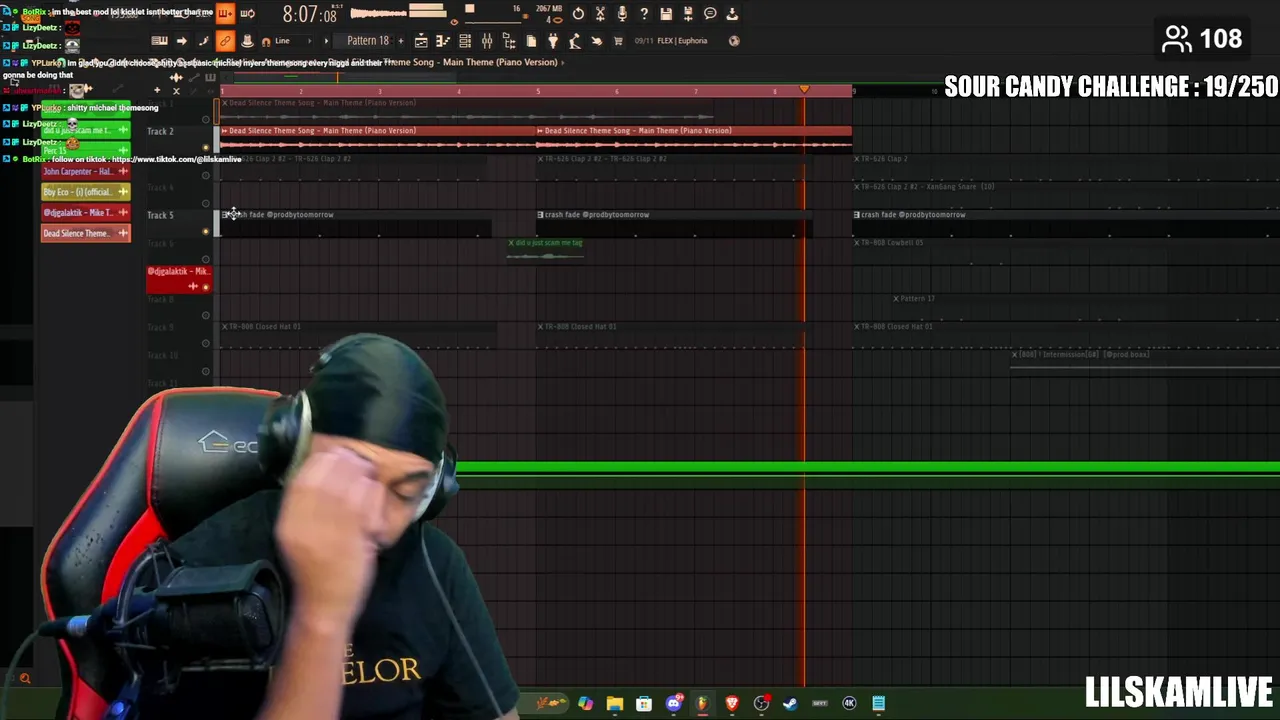Viewport: 1280px width, 720px height.
Task: Select John Carpenter - Hal... picker item
Action: coord(85,171)
